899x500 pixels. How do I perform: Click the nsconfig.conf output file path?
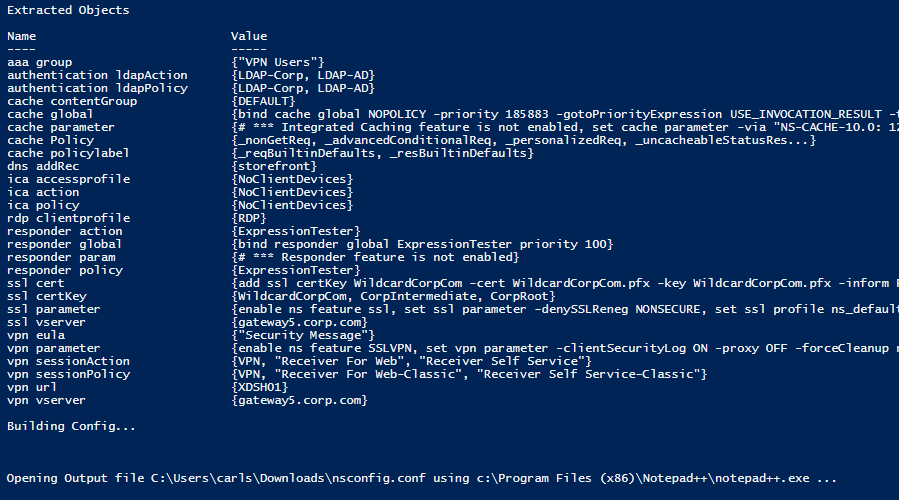288,478
